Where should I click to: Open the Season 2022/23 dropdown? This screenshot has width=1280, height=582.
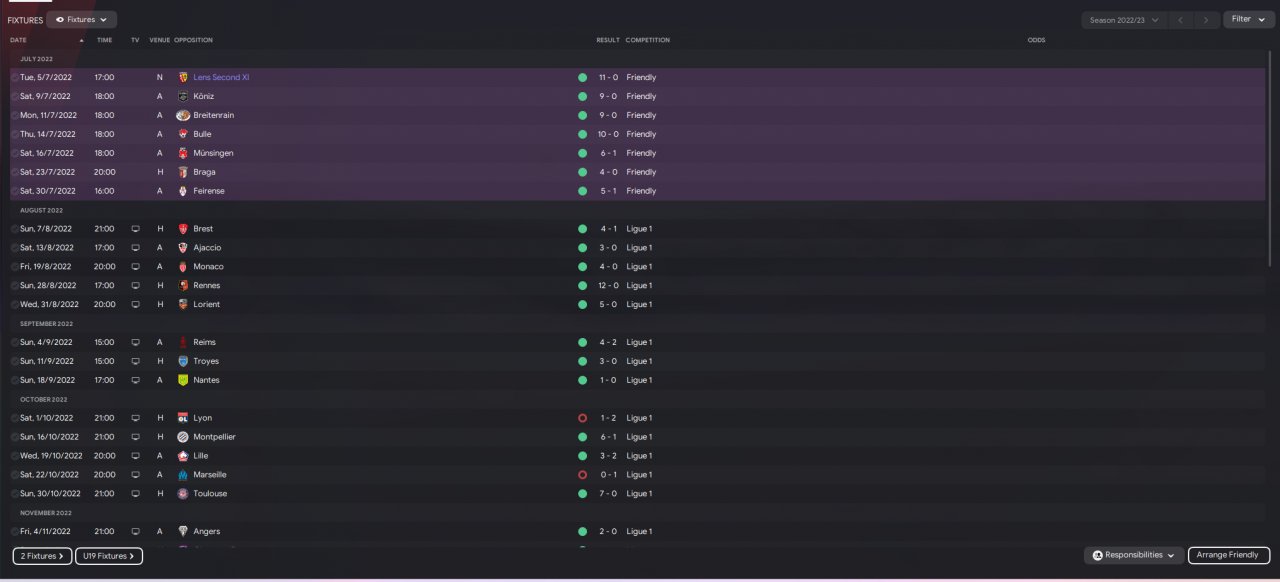coord(1123,19)
